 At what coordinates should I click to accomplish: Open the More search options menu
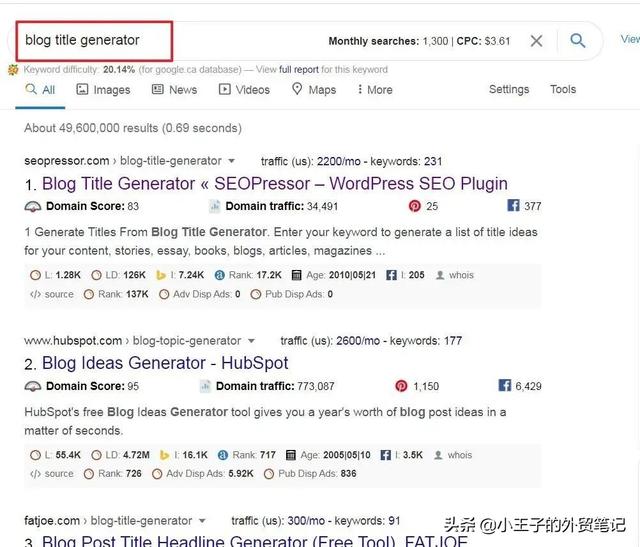375,89
